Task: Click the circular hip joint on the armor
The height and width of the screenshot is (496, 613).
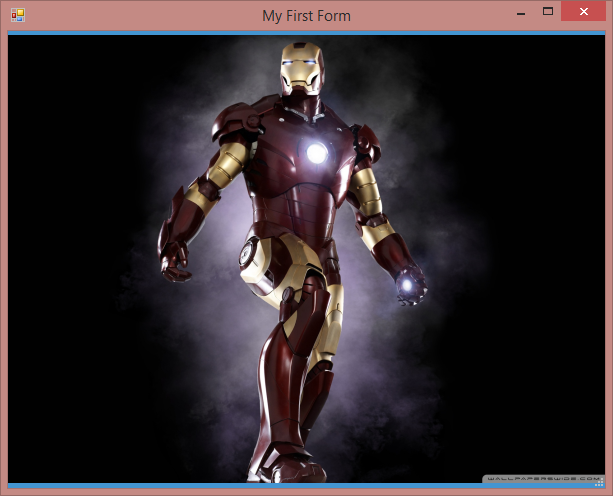Action: pyautogui.click(x=251, y=255)
